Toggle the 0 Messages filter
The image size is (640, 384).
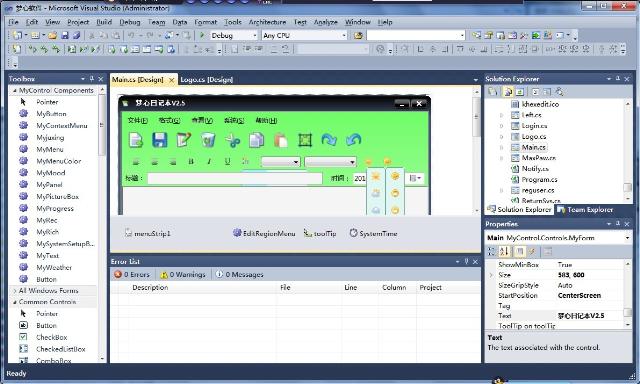(240, 275)
